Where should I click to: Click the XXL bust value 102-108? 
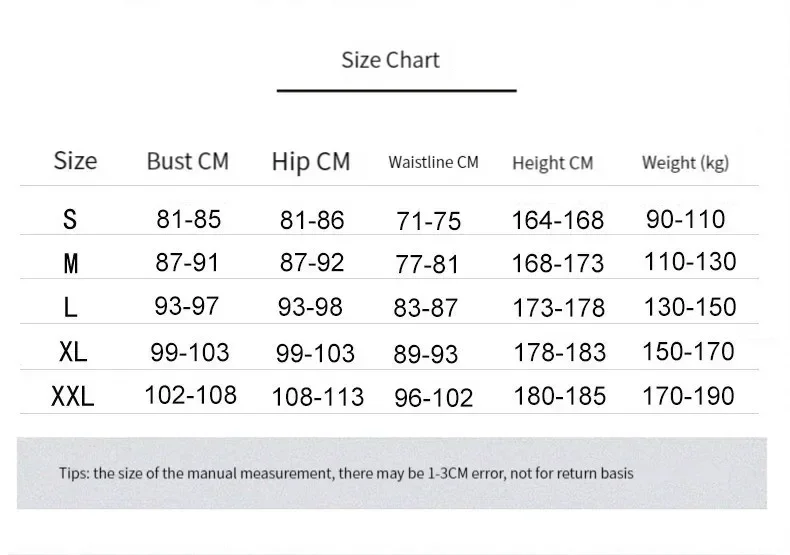(x=190, y=395)
